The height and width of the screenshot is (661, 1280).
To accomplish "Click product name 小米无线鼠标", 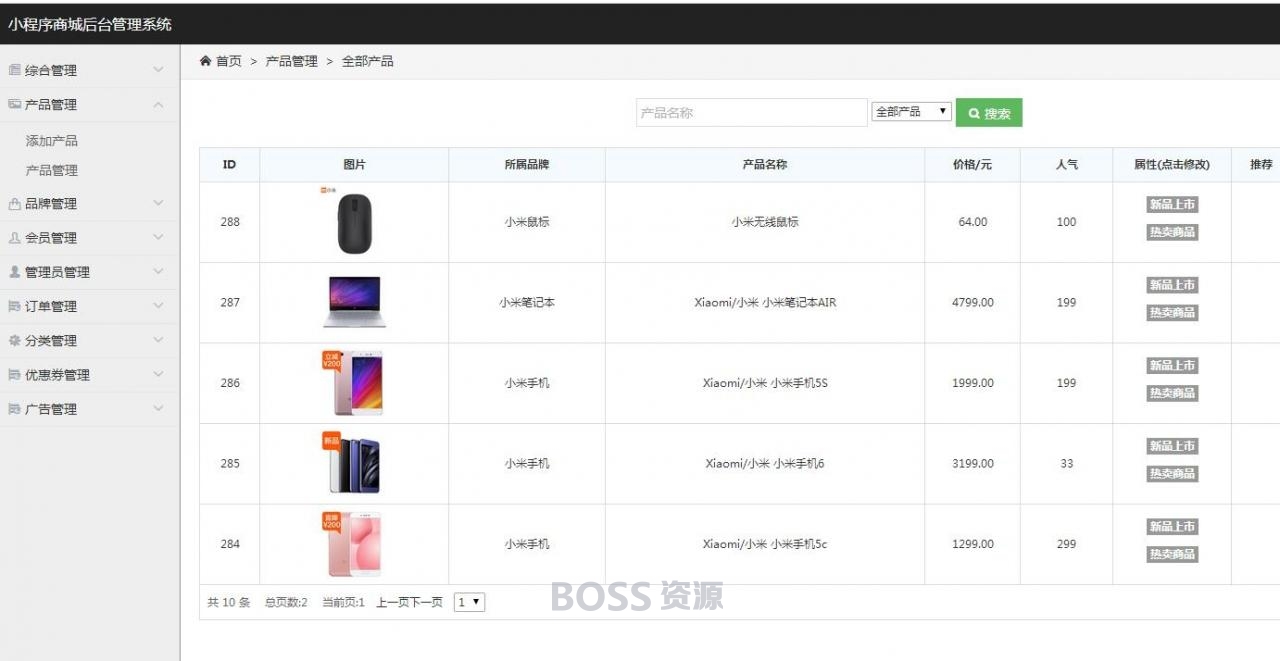I will pos(765,222).
